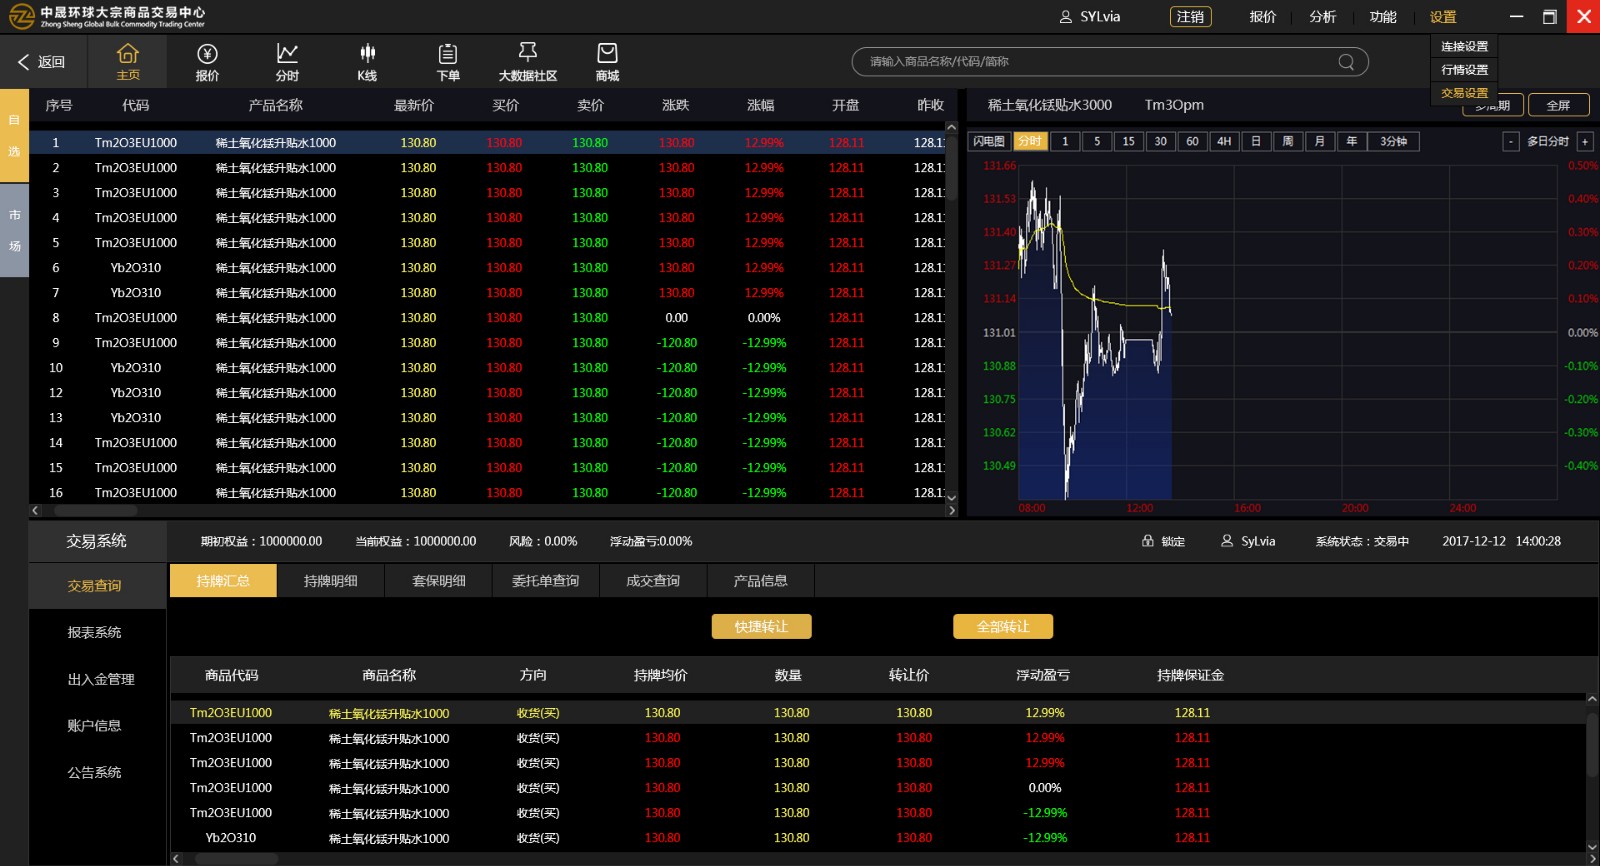Select the 日 daily chart period
Image resolution: width=1600 pixels, height=866 pixels.
coord(1256,142)
